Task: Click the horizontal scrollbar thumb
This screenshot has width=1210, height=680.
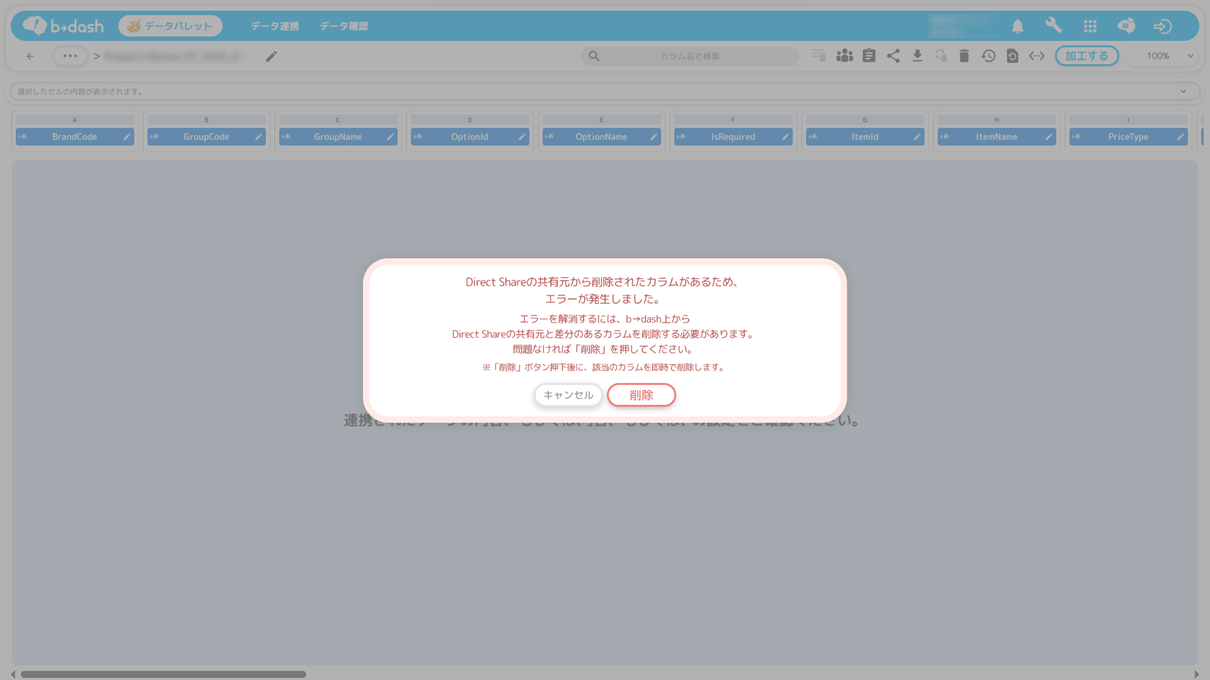Action: 163,674
